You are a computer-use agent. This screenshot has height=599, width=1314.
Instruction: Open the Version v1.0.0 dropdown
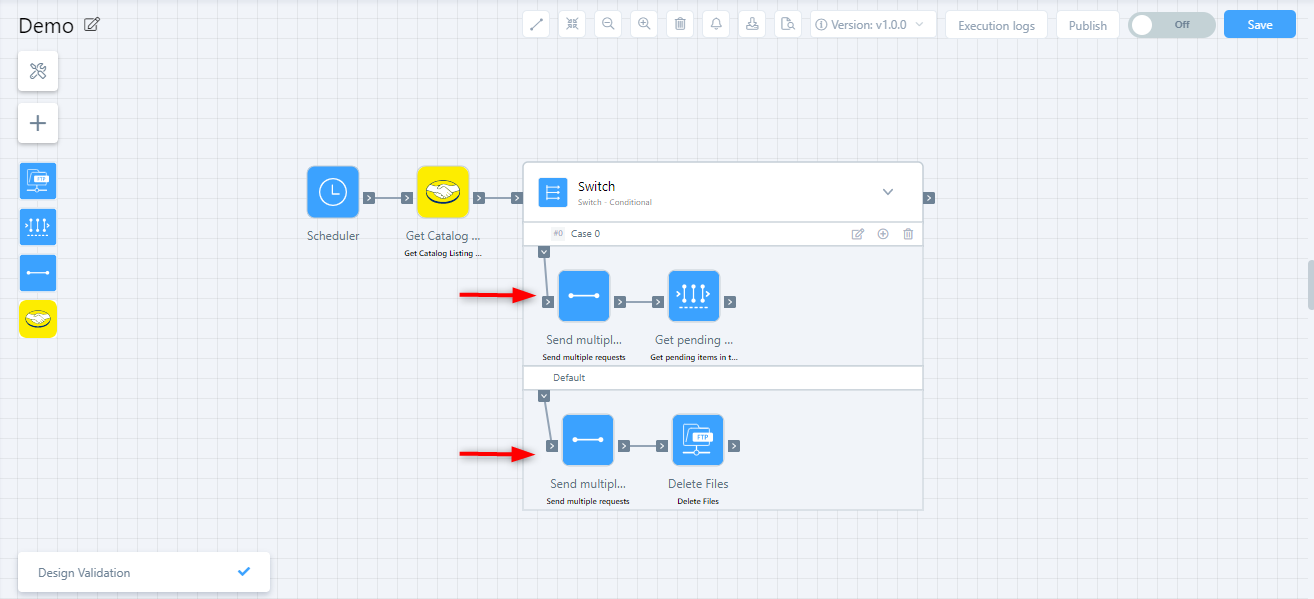[x=873, y=25]
